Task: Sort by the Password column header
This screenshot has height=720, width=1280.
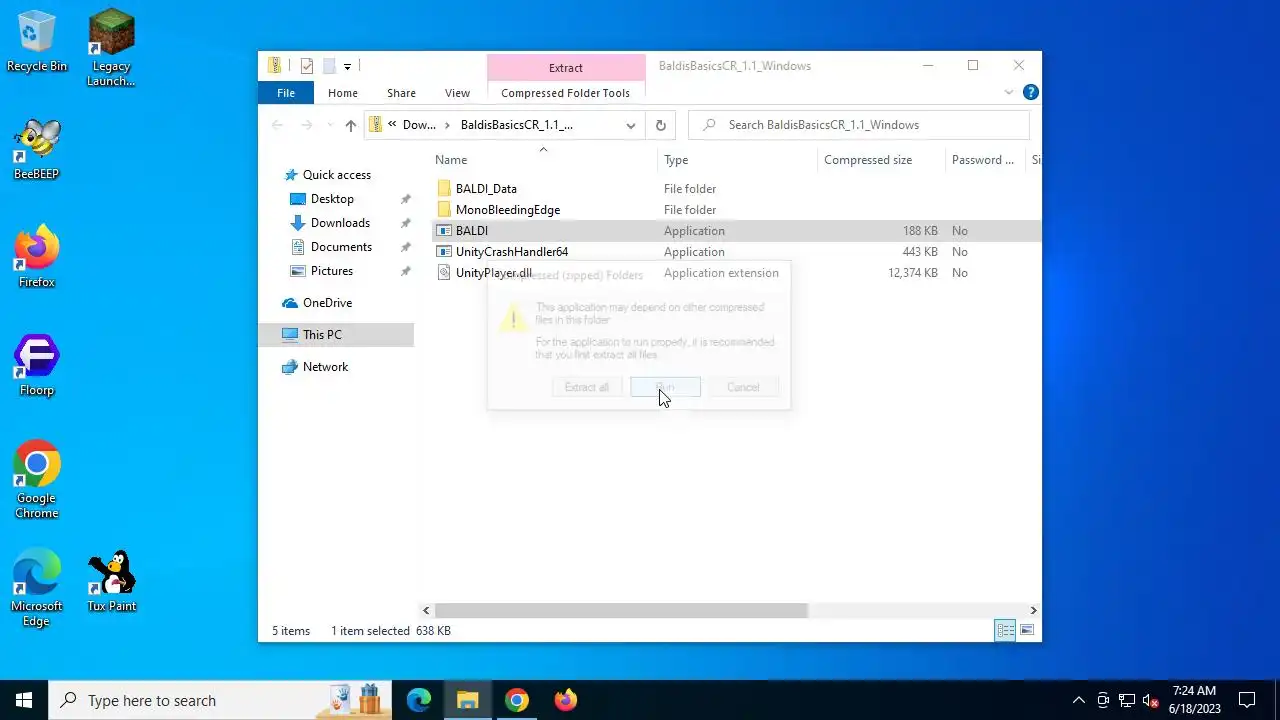Action: tap(985, 160)
